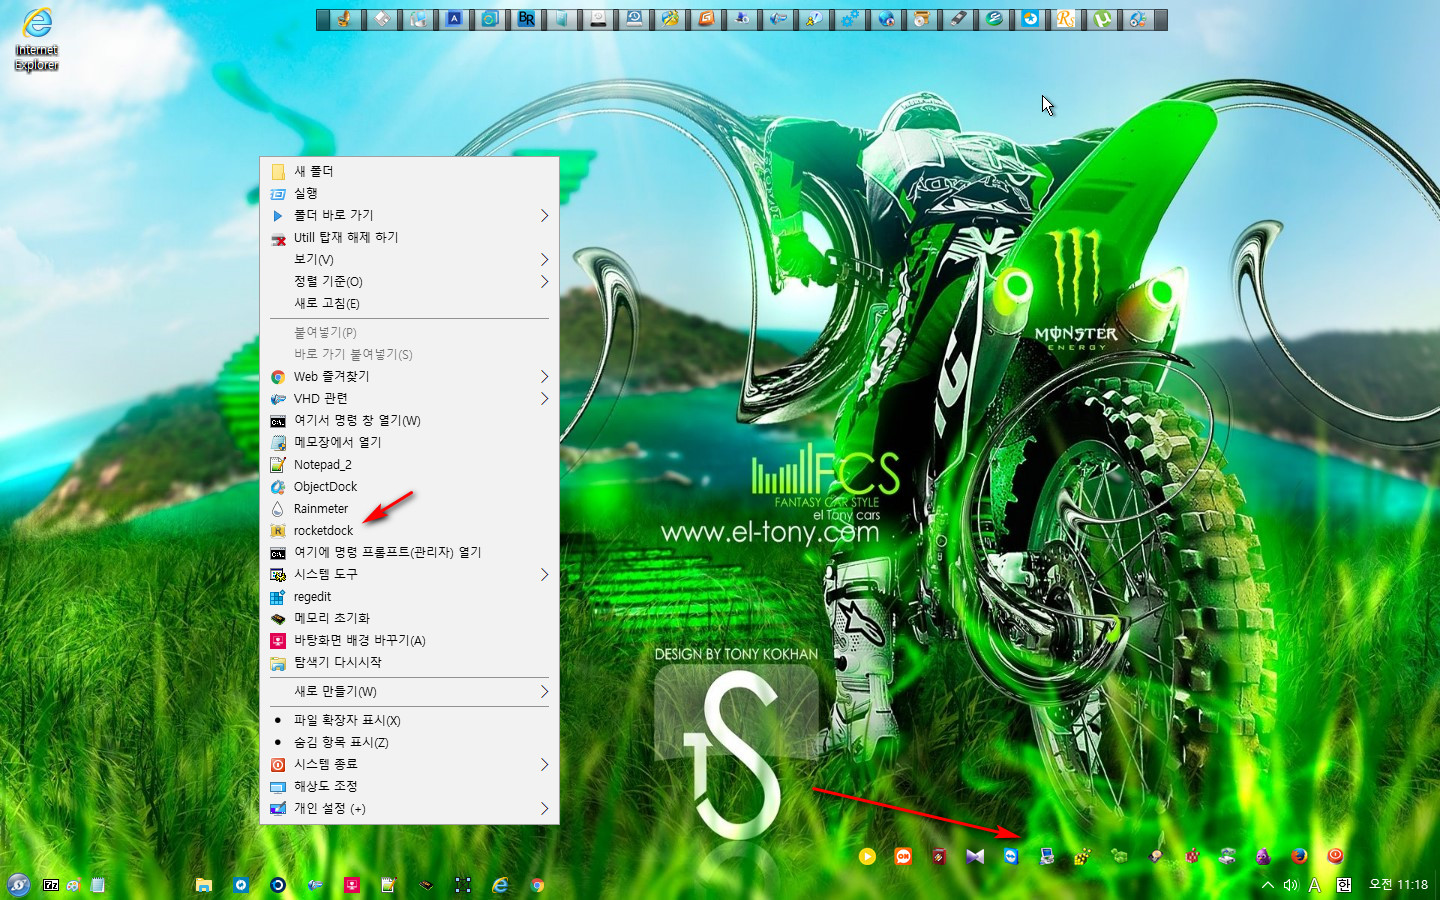Open 여기서 명령 창 열기(W)

pyautogui.click(x=409, y=420)
